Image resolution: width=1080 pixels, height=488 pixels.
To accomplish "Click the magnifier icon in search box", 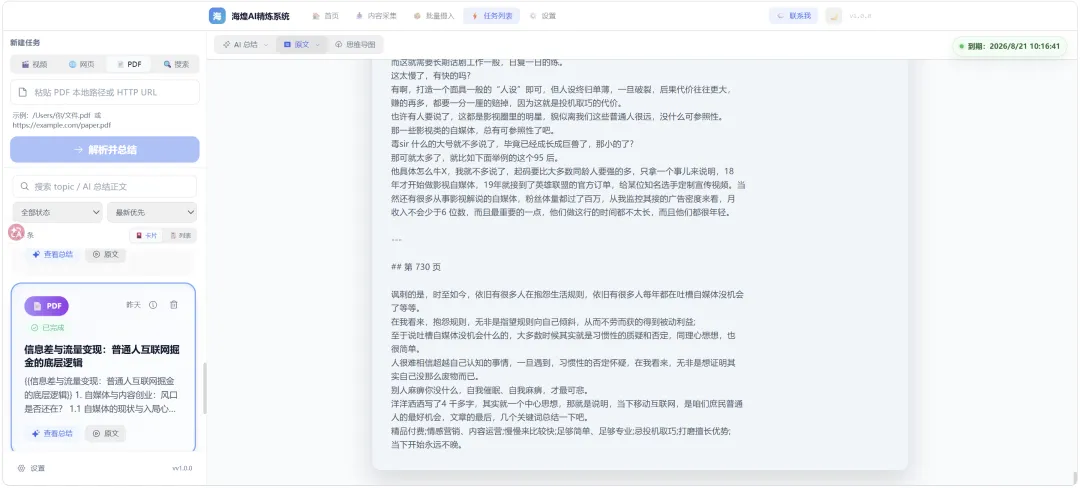I will tap(25, 187).
